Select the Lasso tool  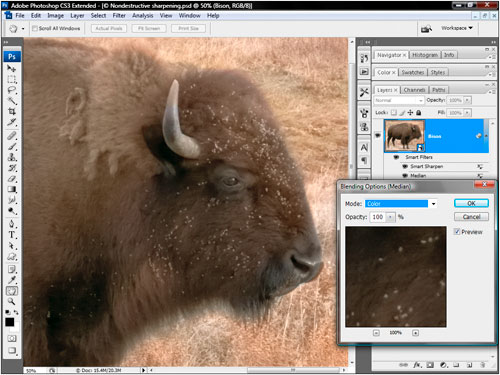pos(12,90)
